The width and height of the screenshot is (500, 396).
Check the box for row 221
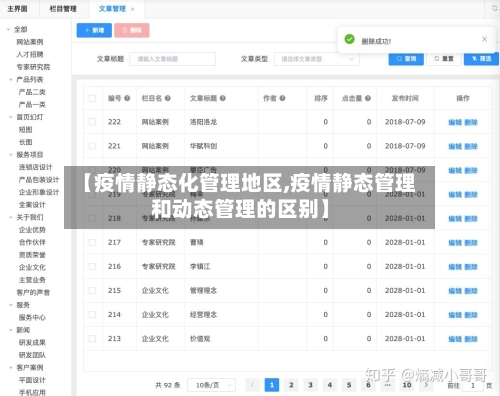(x=92, y=146)
